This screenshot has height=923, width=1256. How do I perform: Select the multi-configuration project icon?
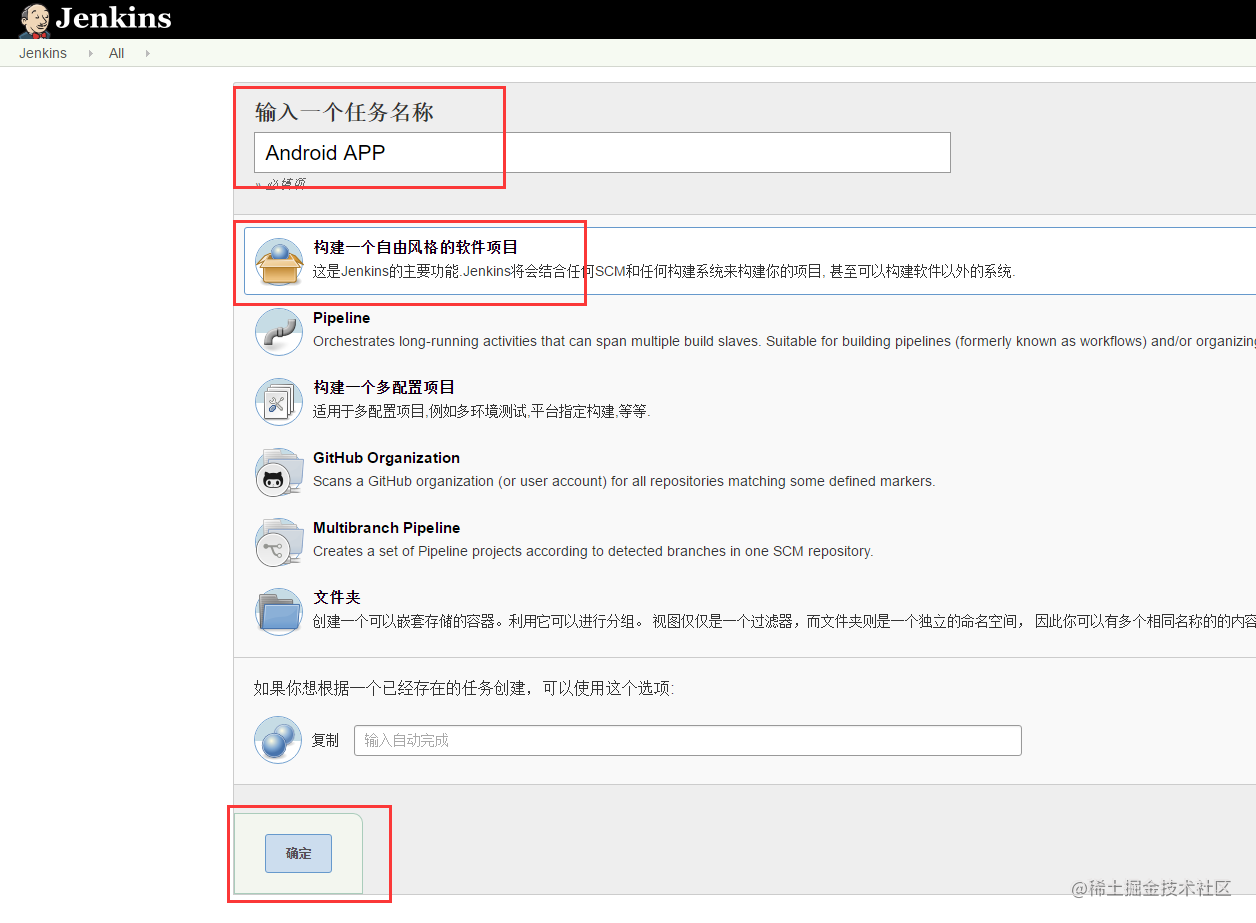279,401
